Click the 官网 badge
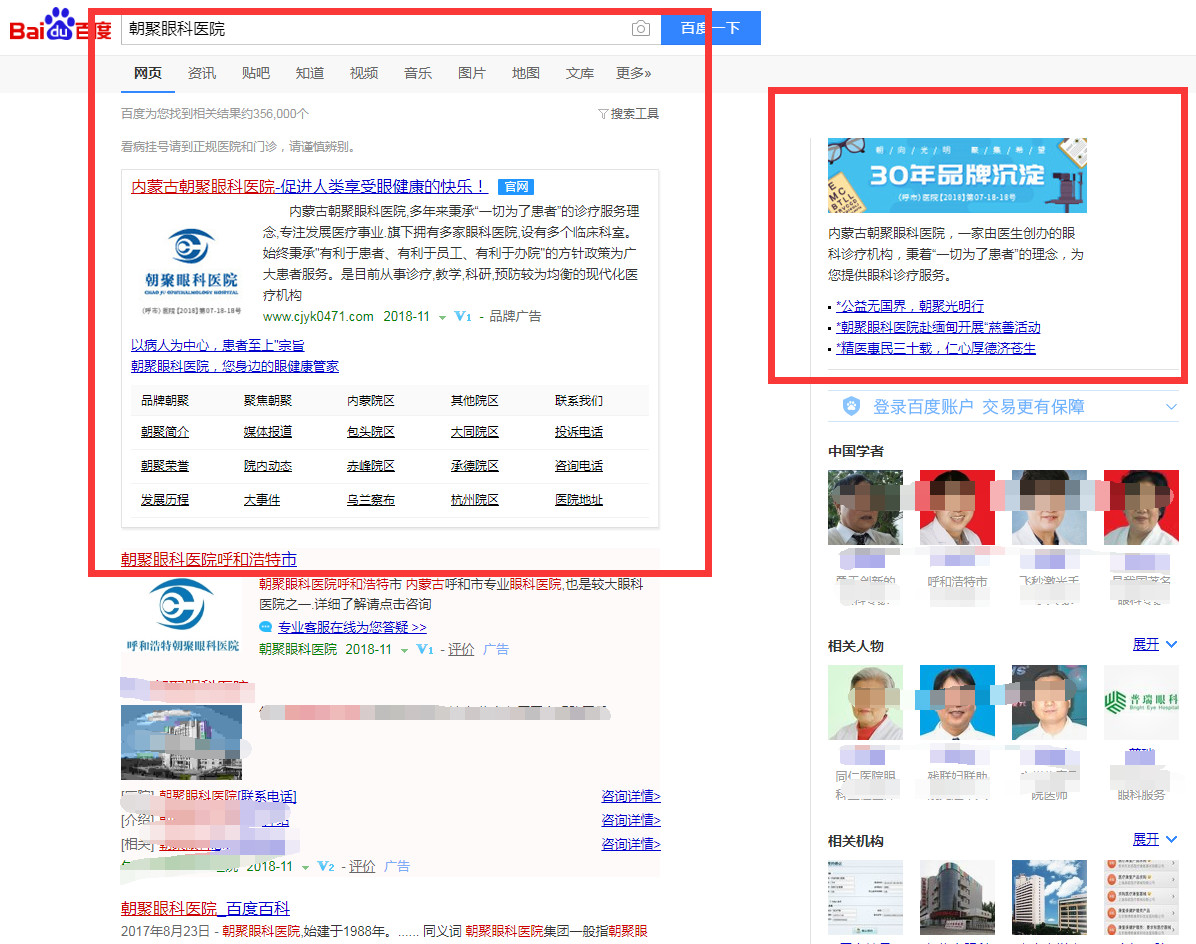The image size is (1196, 944). [x=516, y=187]
